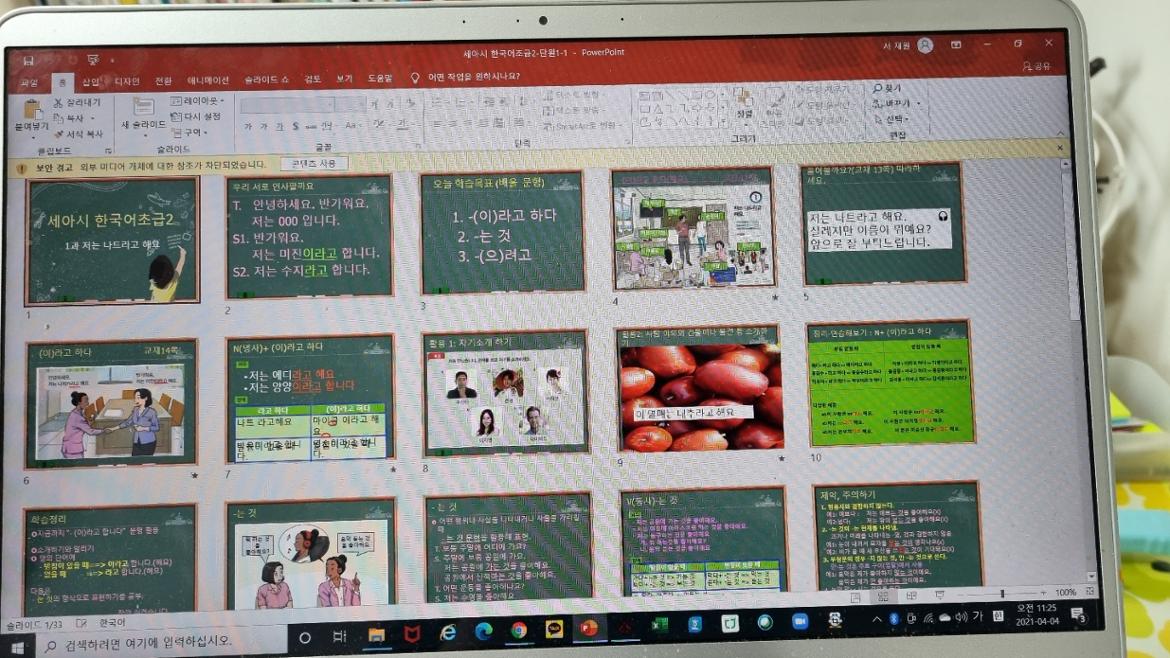
Task: Close the security warning bar
Action: click(x=1060, y=148)
